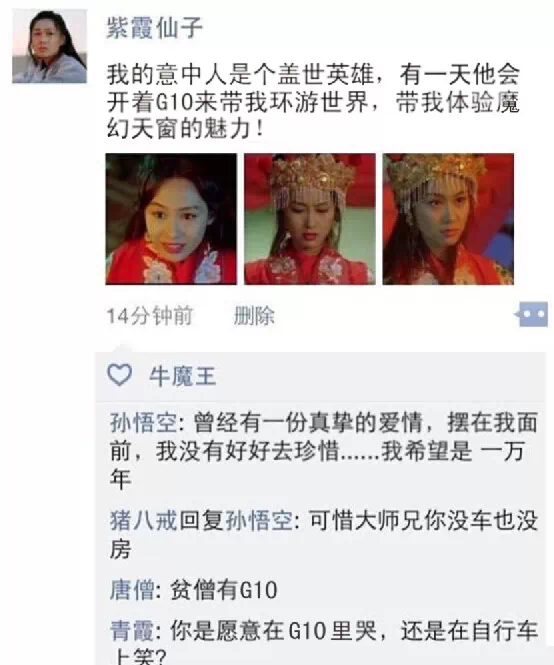Open 紫霞仙子's profile avatar
Viewport: 554px width, 665px height.
[x=50, y=45]
